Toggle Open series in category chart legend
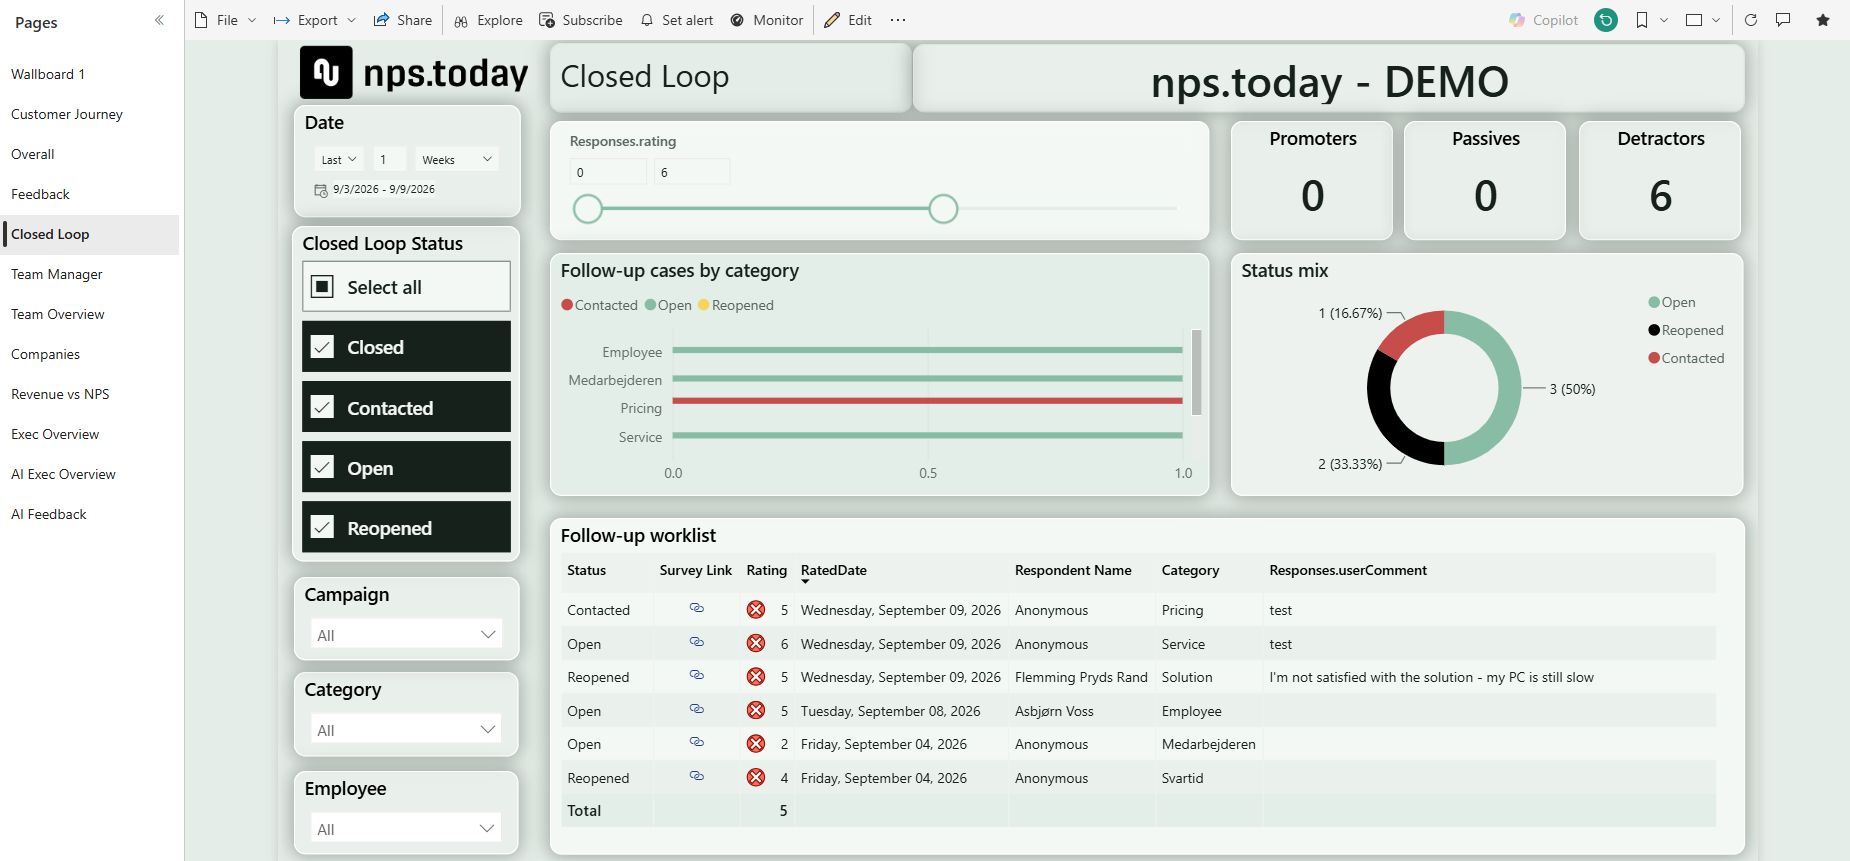This screenshot has width=1850, height=861. pyautogui.click(x=669, y=305)
